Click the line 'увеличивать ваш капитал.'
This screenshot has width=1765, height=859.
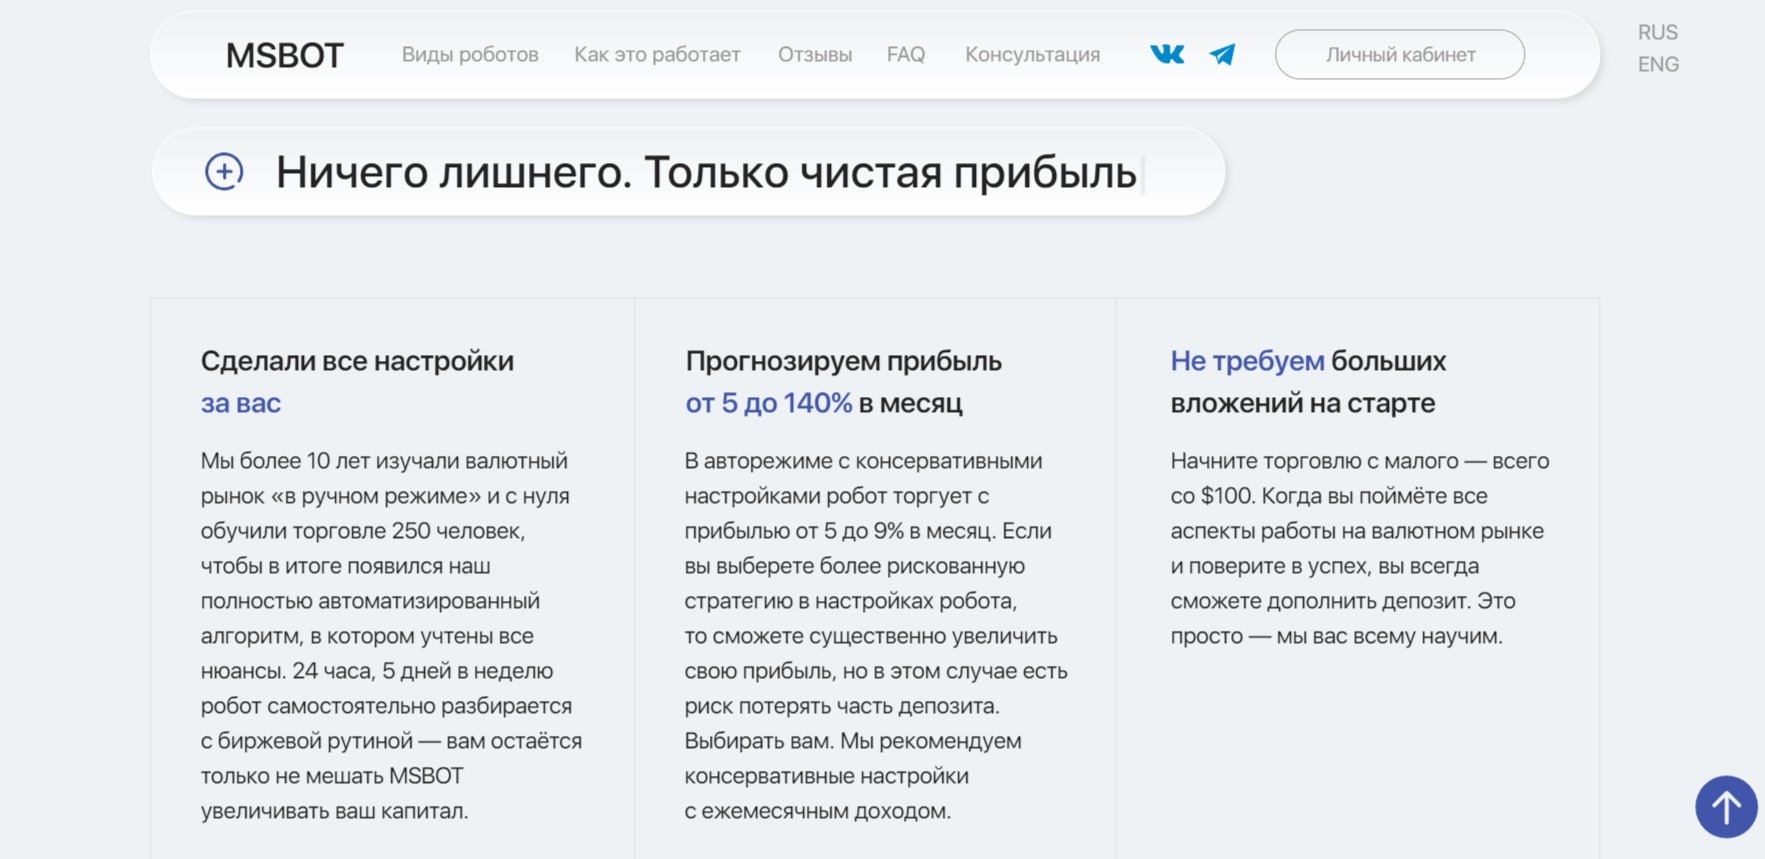(334, 811)
